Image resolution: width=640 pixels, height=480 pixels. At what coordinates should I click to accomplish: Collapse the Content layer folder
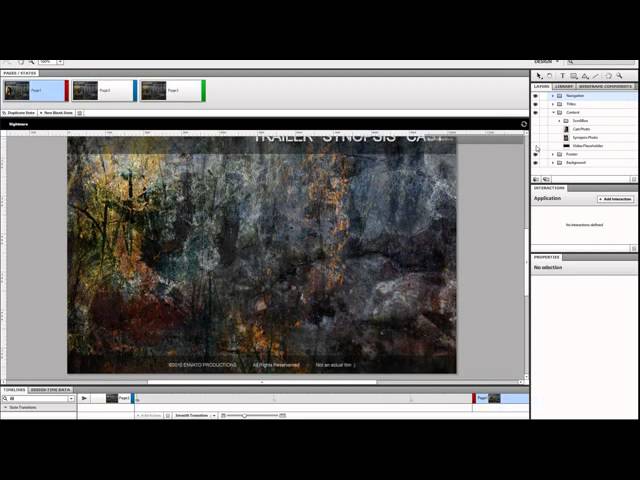pyautogui.click(x=553, y=113)
